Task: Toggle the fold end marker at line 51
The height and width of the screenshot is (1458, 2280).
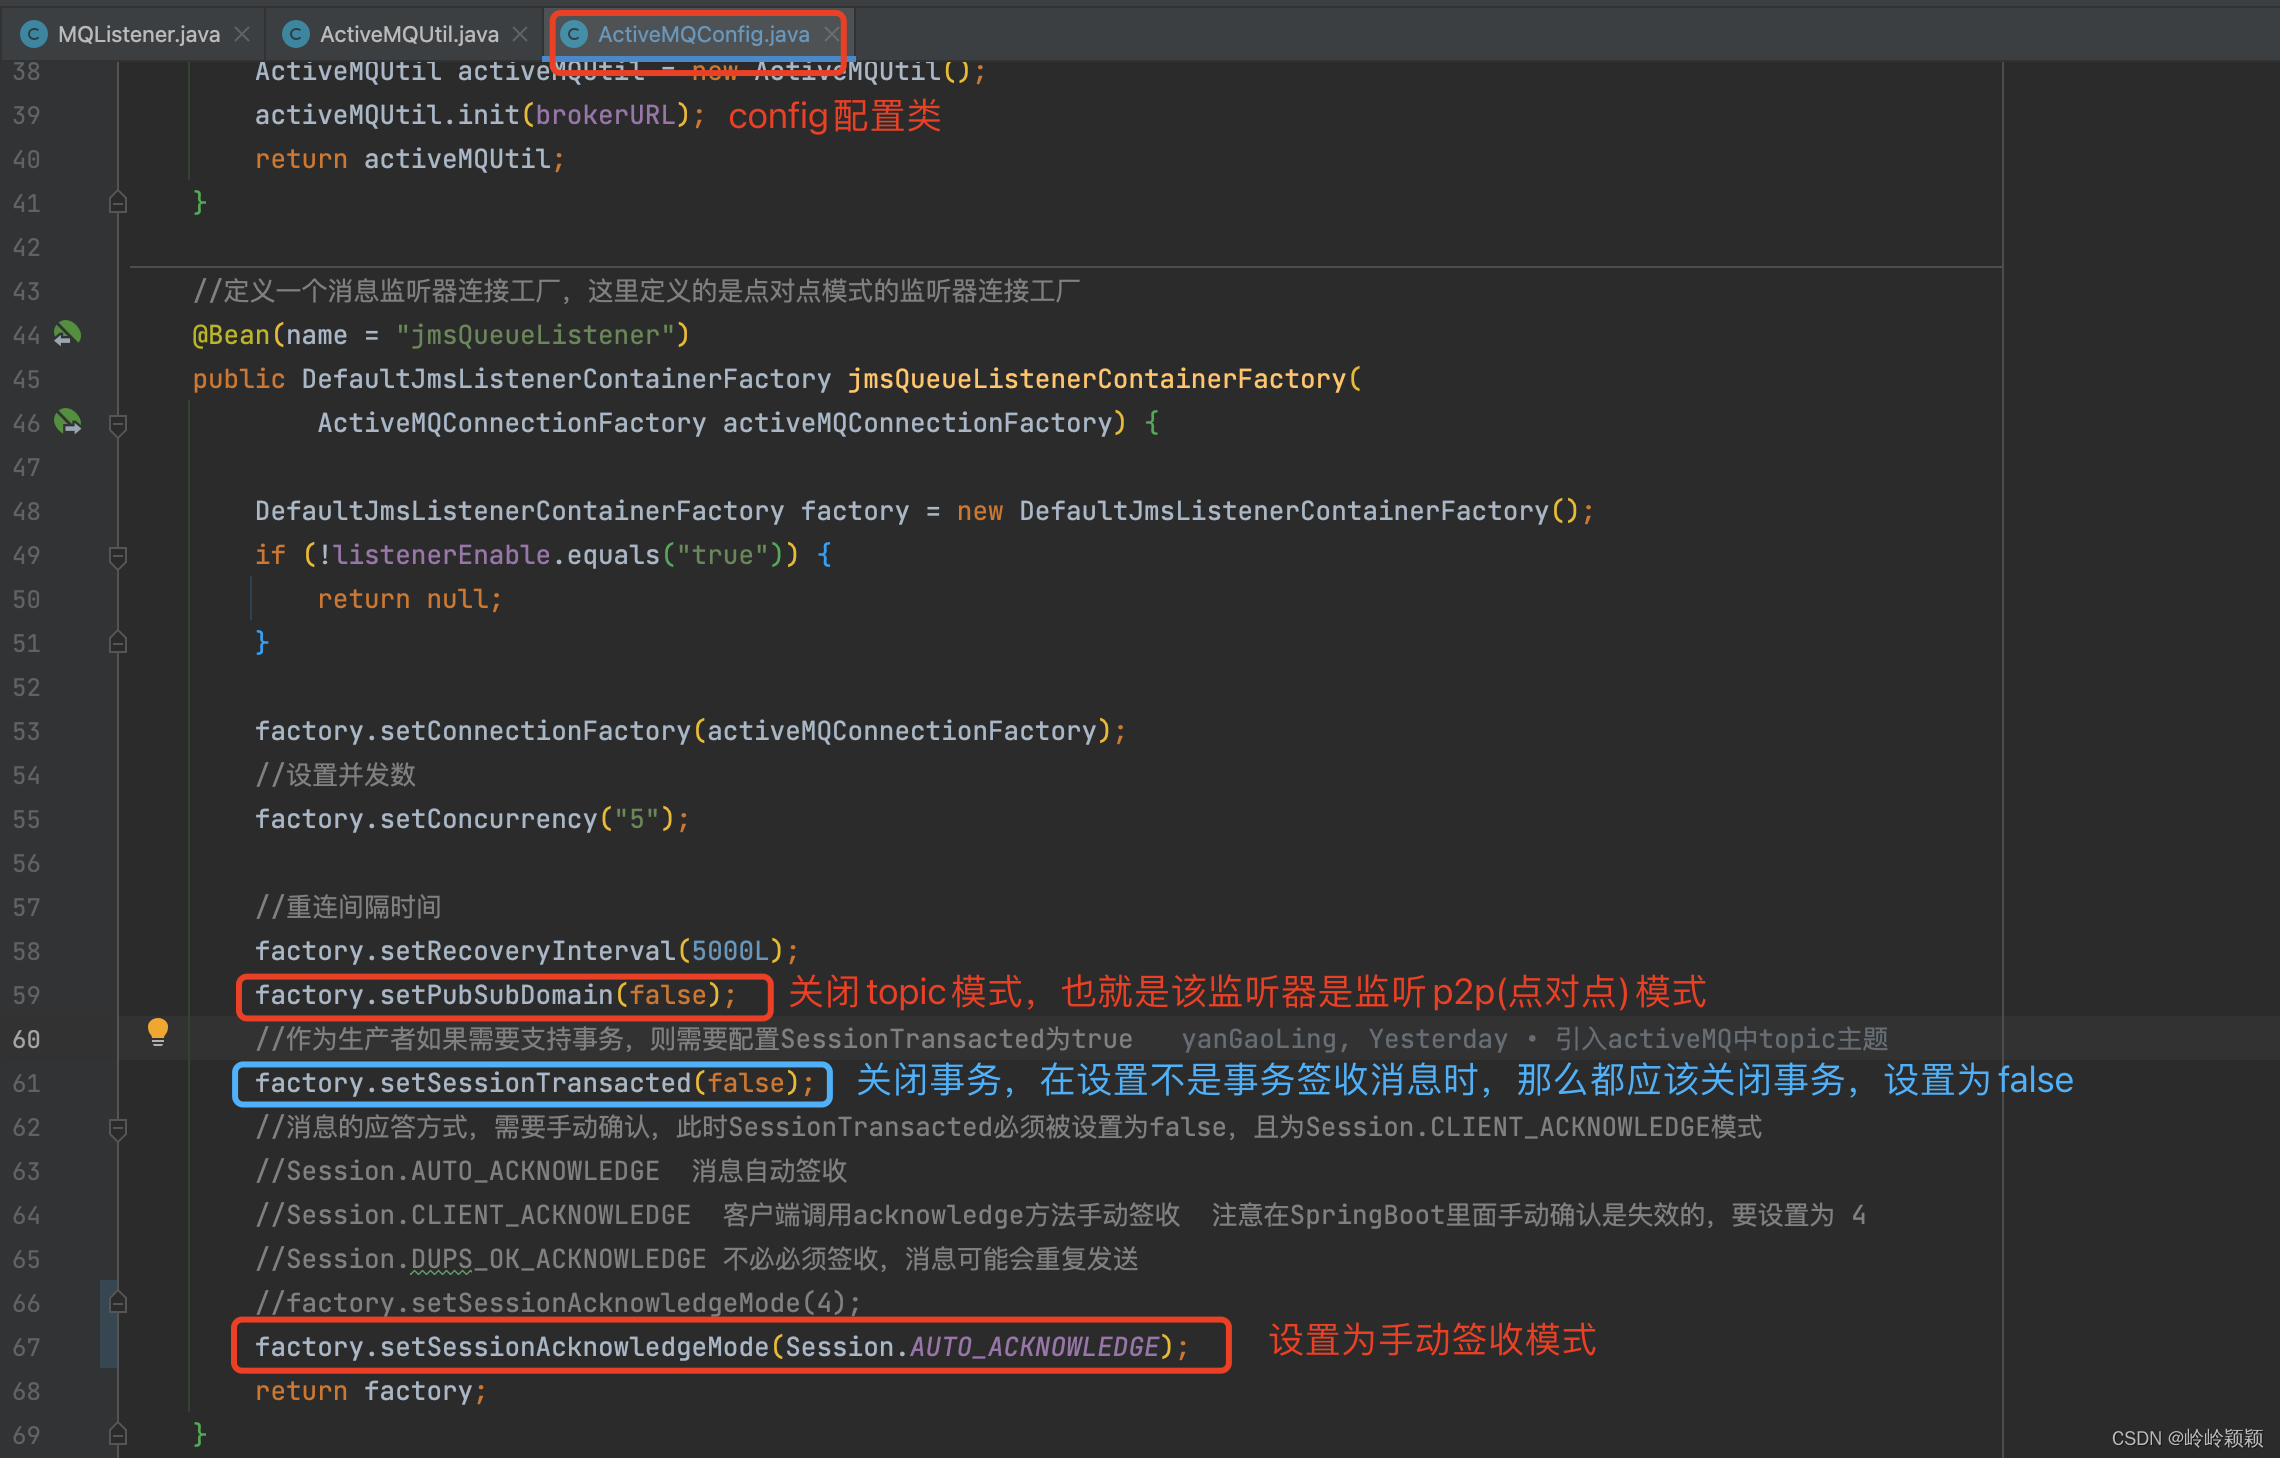Action: (118, 643)
